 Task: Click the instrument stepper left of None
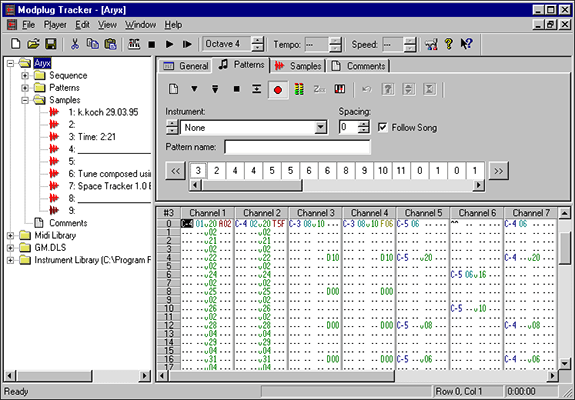coord(172,127)
